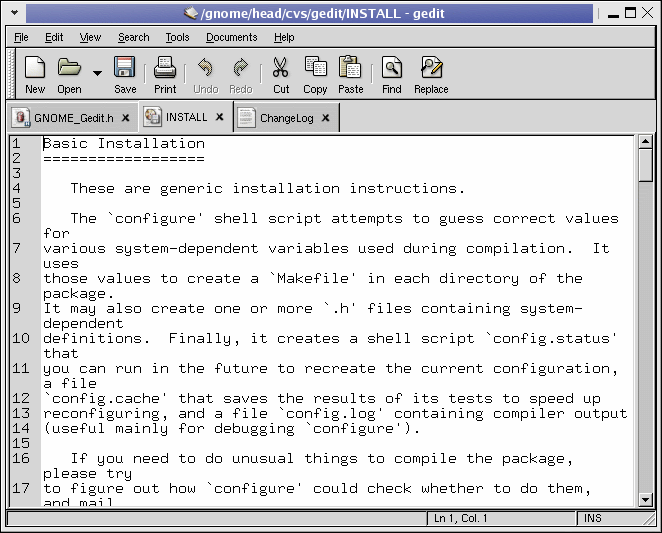Switch to the ChangeLog tab
662x533 pixels.
point(286,118)
